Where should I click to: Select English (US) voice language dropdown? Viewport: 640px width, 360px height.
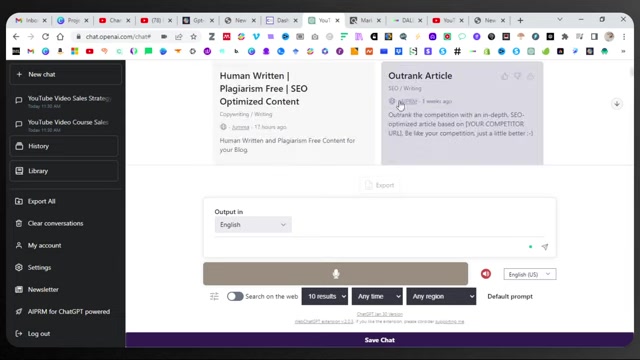530,274
